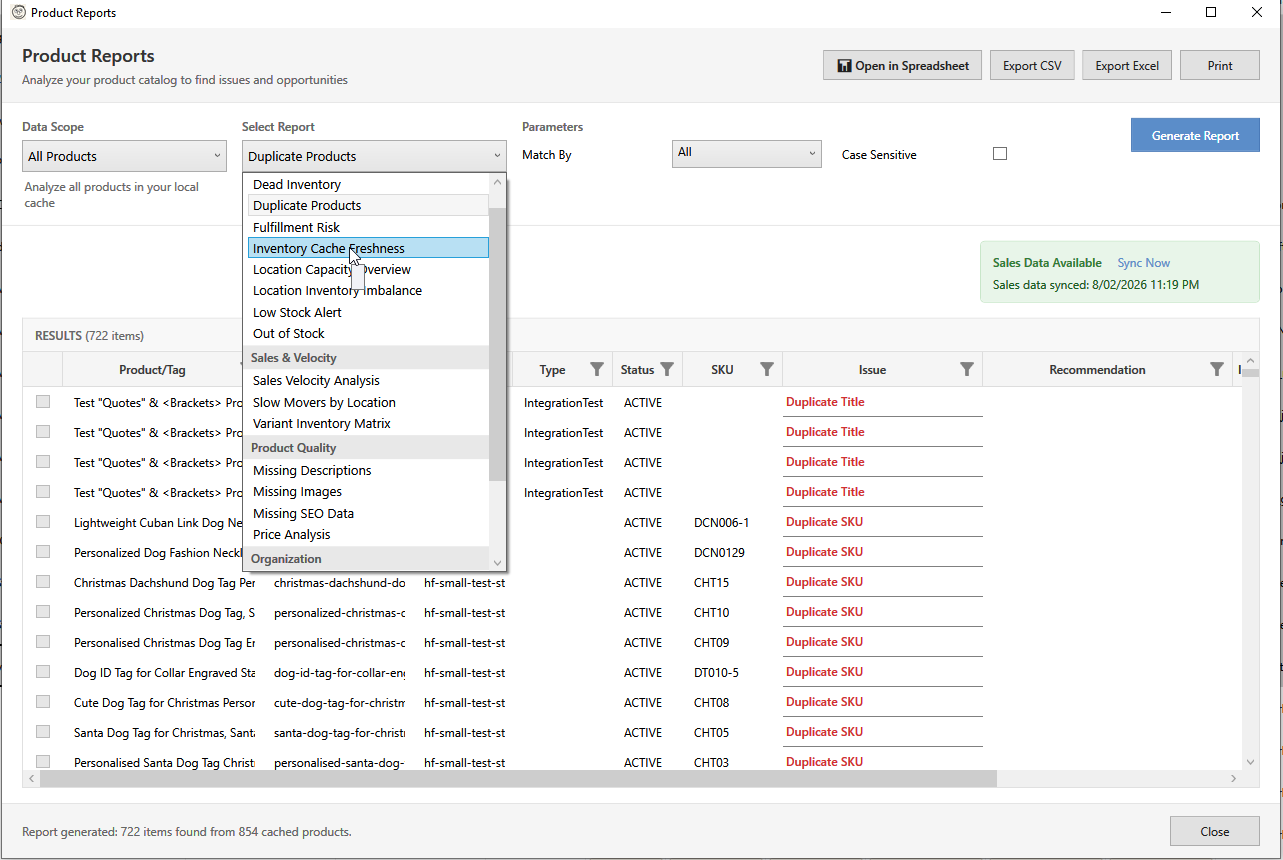The width and height of the screenshot is (1283, 860).
Task: Open the Data Scope dropdown
Action: tap(123, 155)
